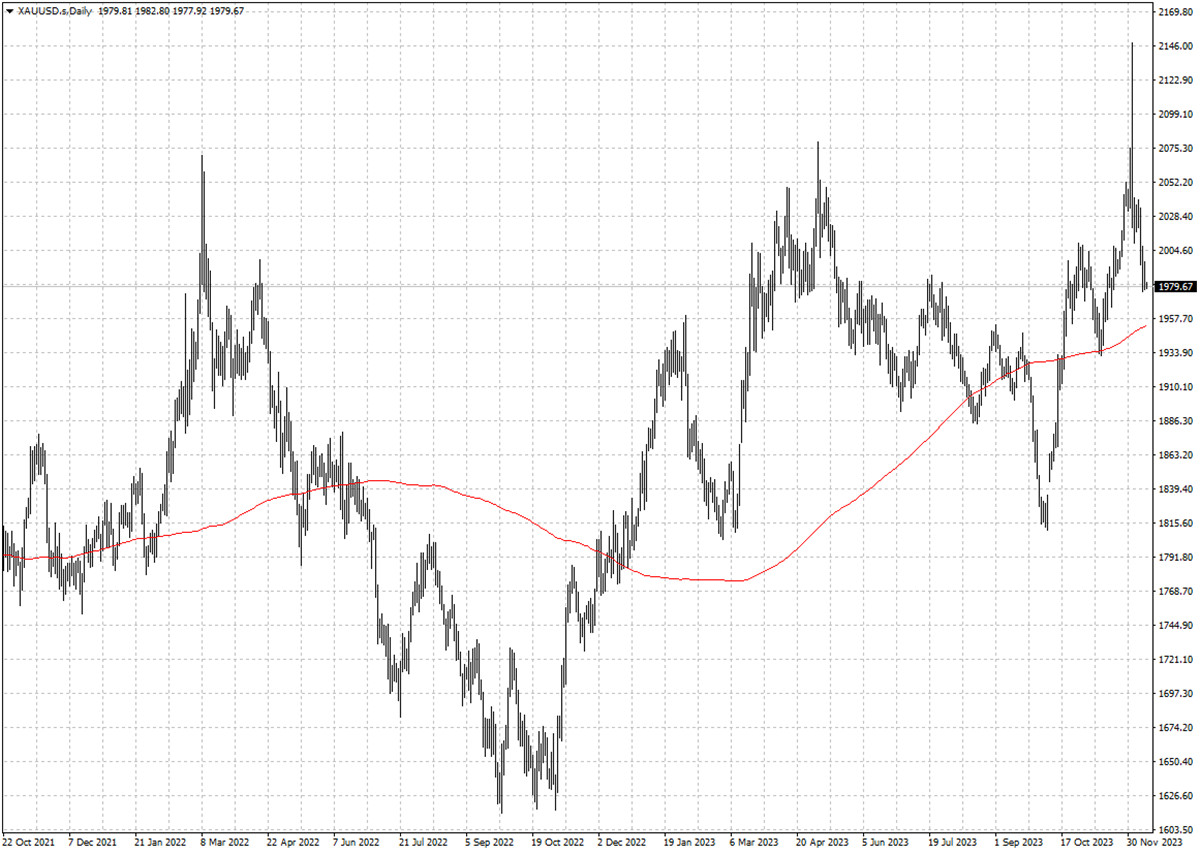Click the 19 Oct 2022 date label

557,843
